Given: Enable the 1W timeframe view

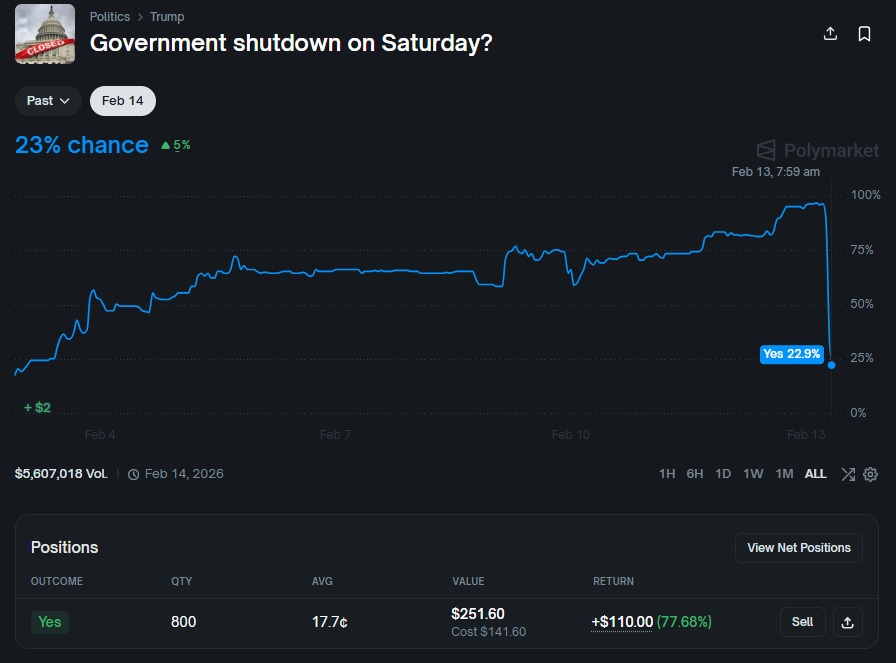Looking at the screenshot, I should 753,473.
